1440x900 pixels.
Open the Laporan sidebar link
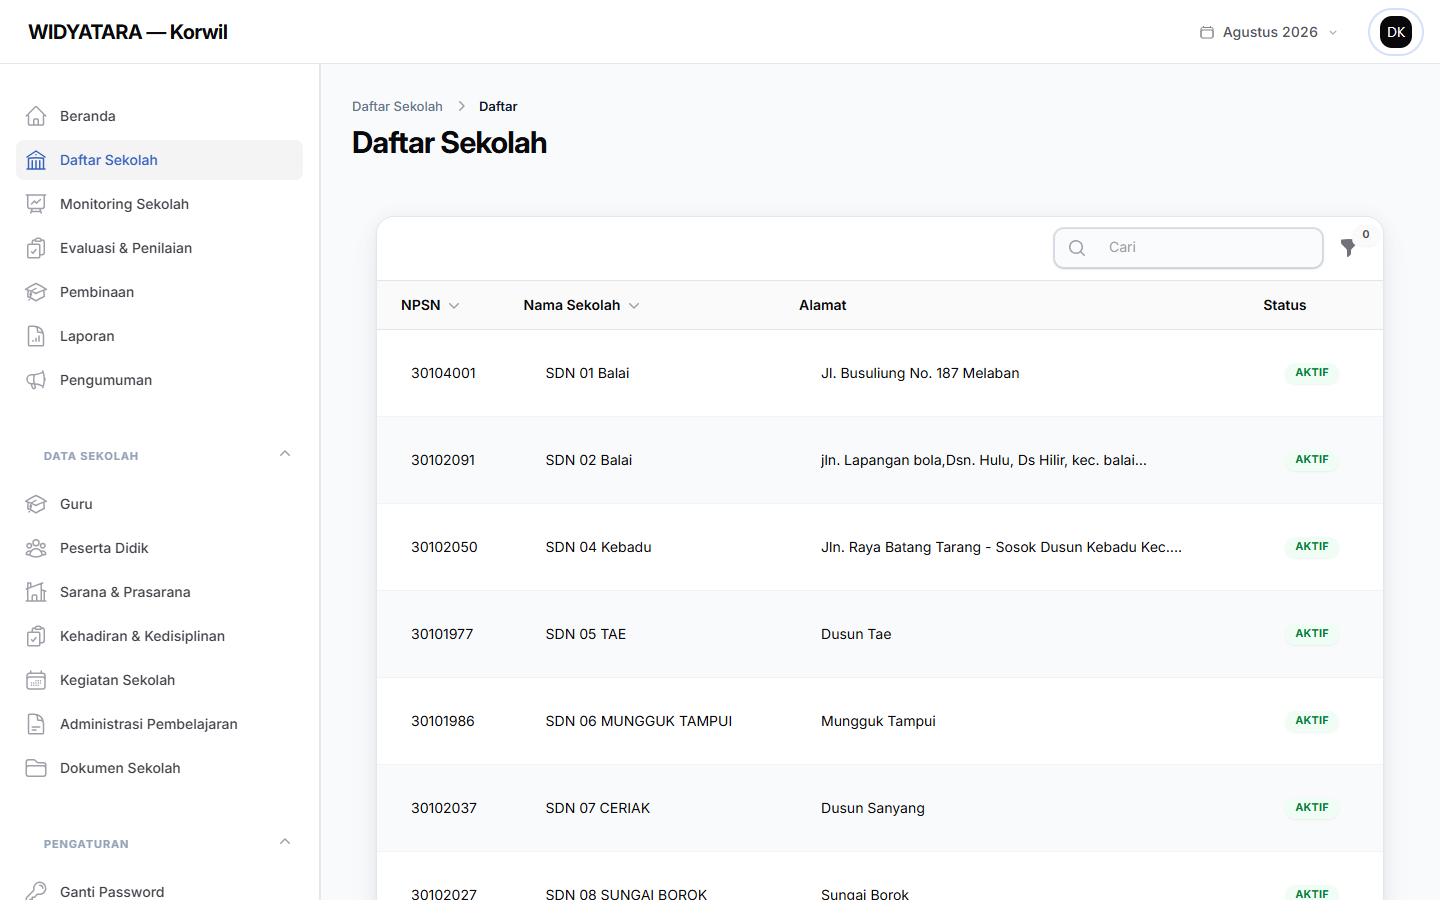pos(160,336)
